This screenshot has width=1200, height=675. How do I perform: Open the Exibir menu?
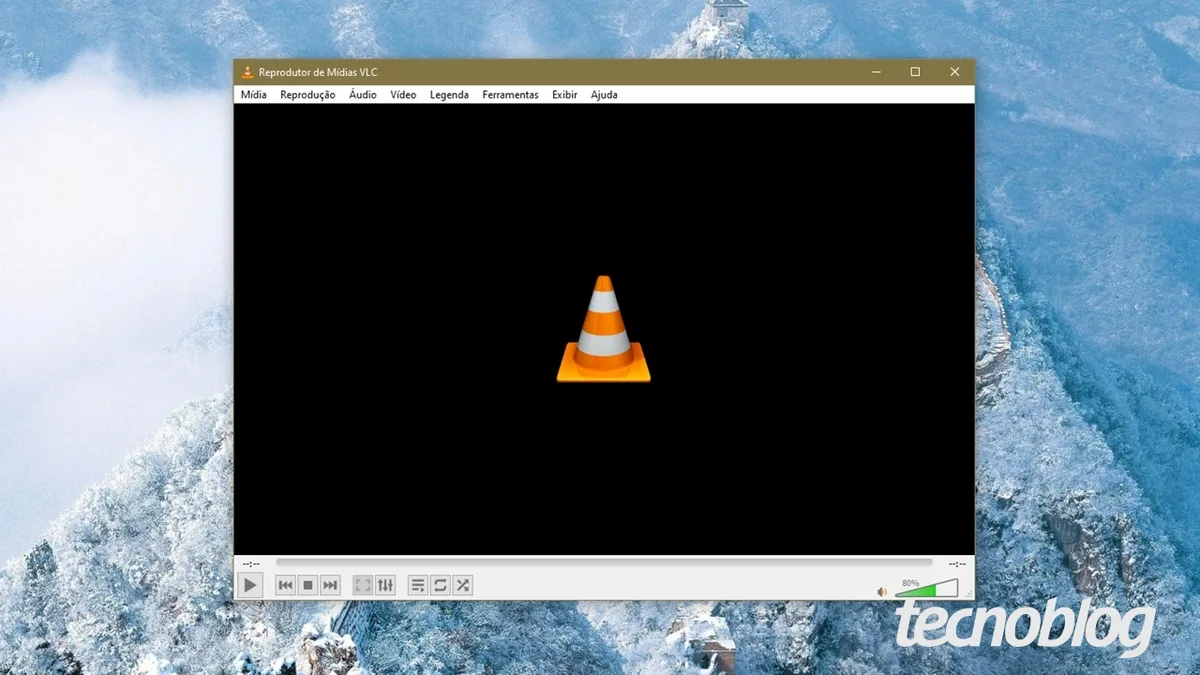[x=565, y=95]
